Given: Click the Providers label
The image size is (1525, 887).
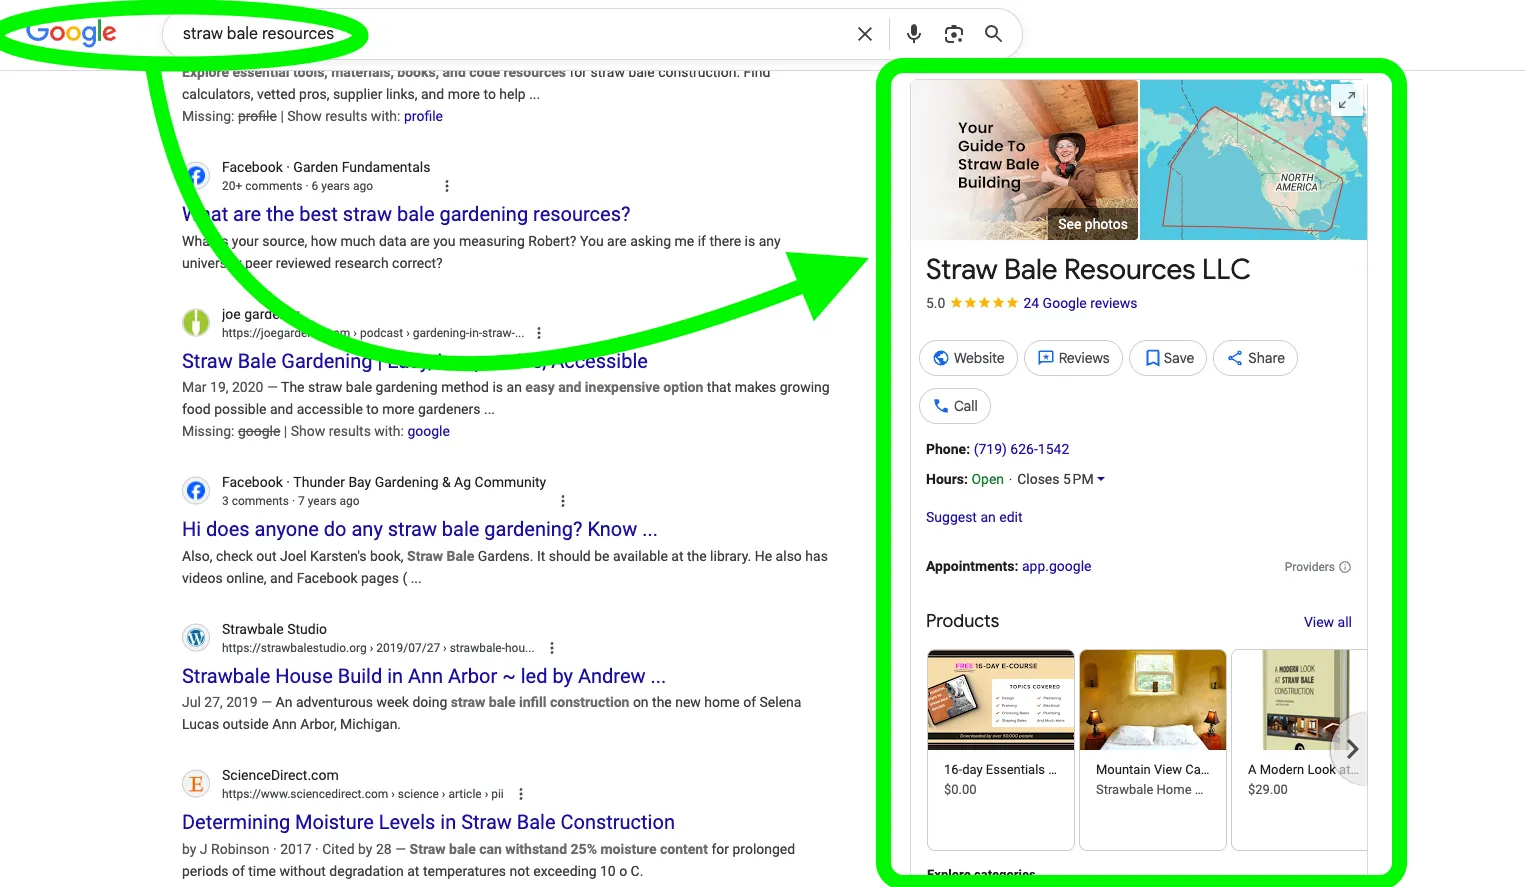Looking at the screenshot, I should pos(1309,567).
